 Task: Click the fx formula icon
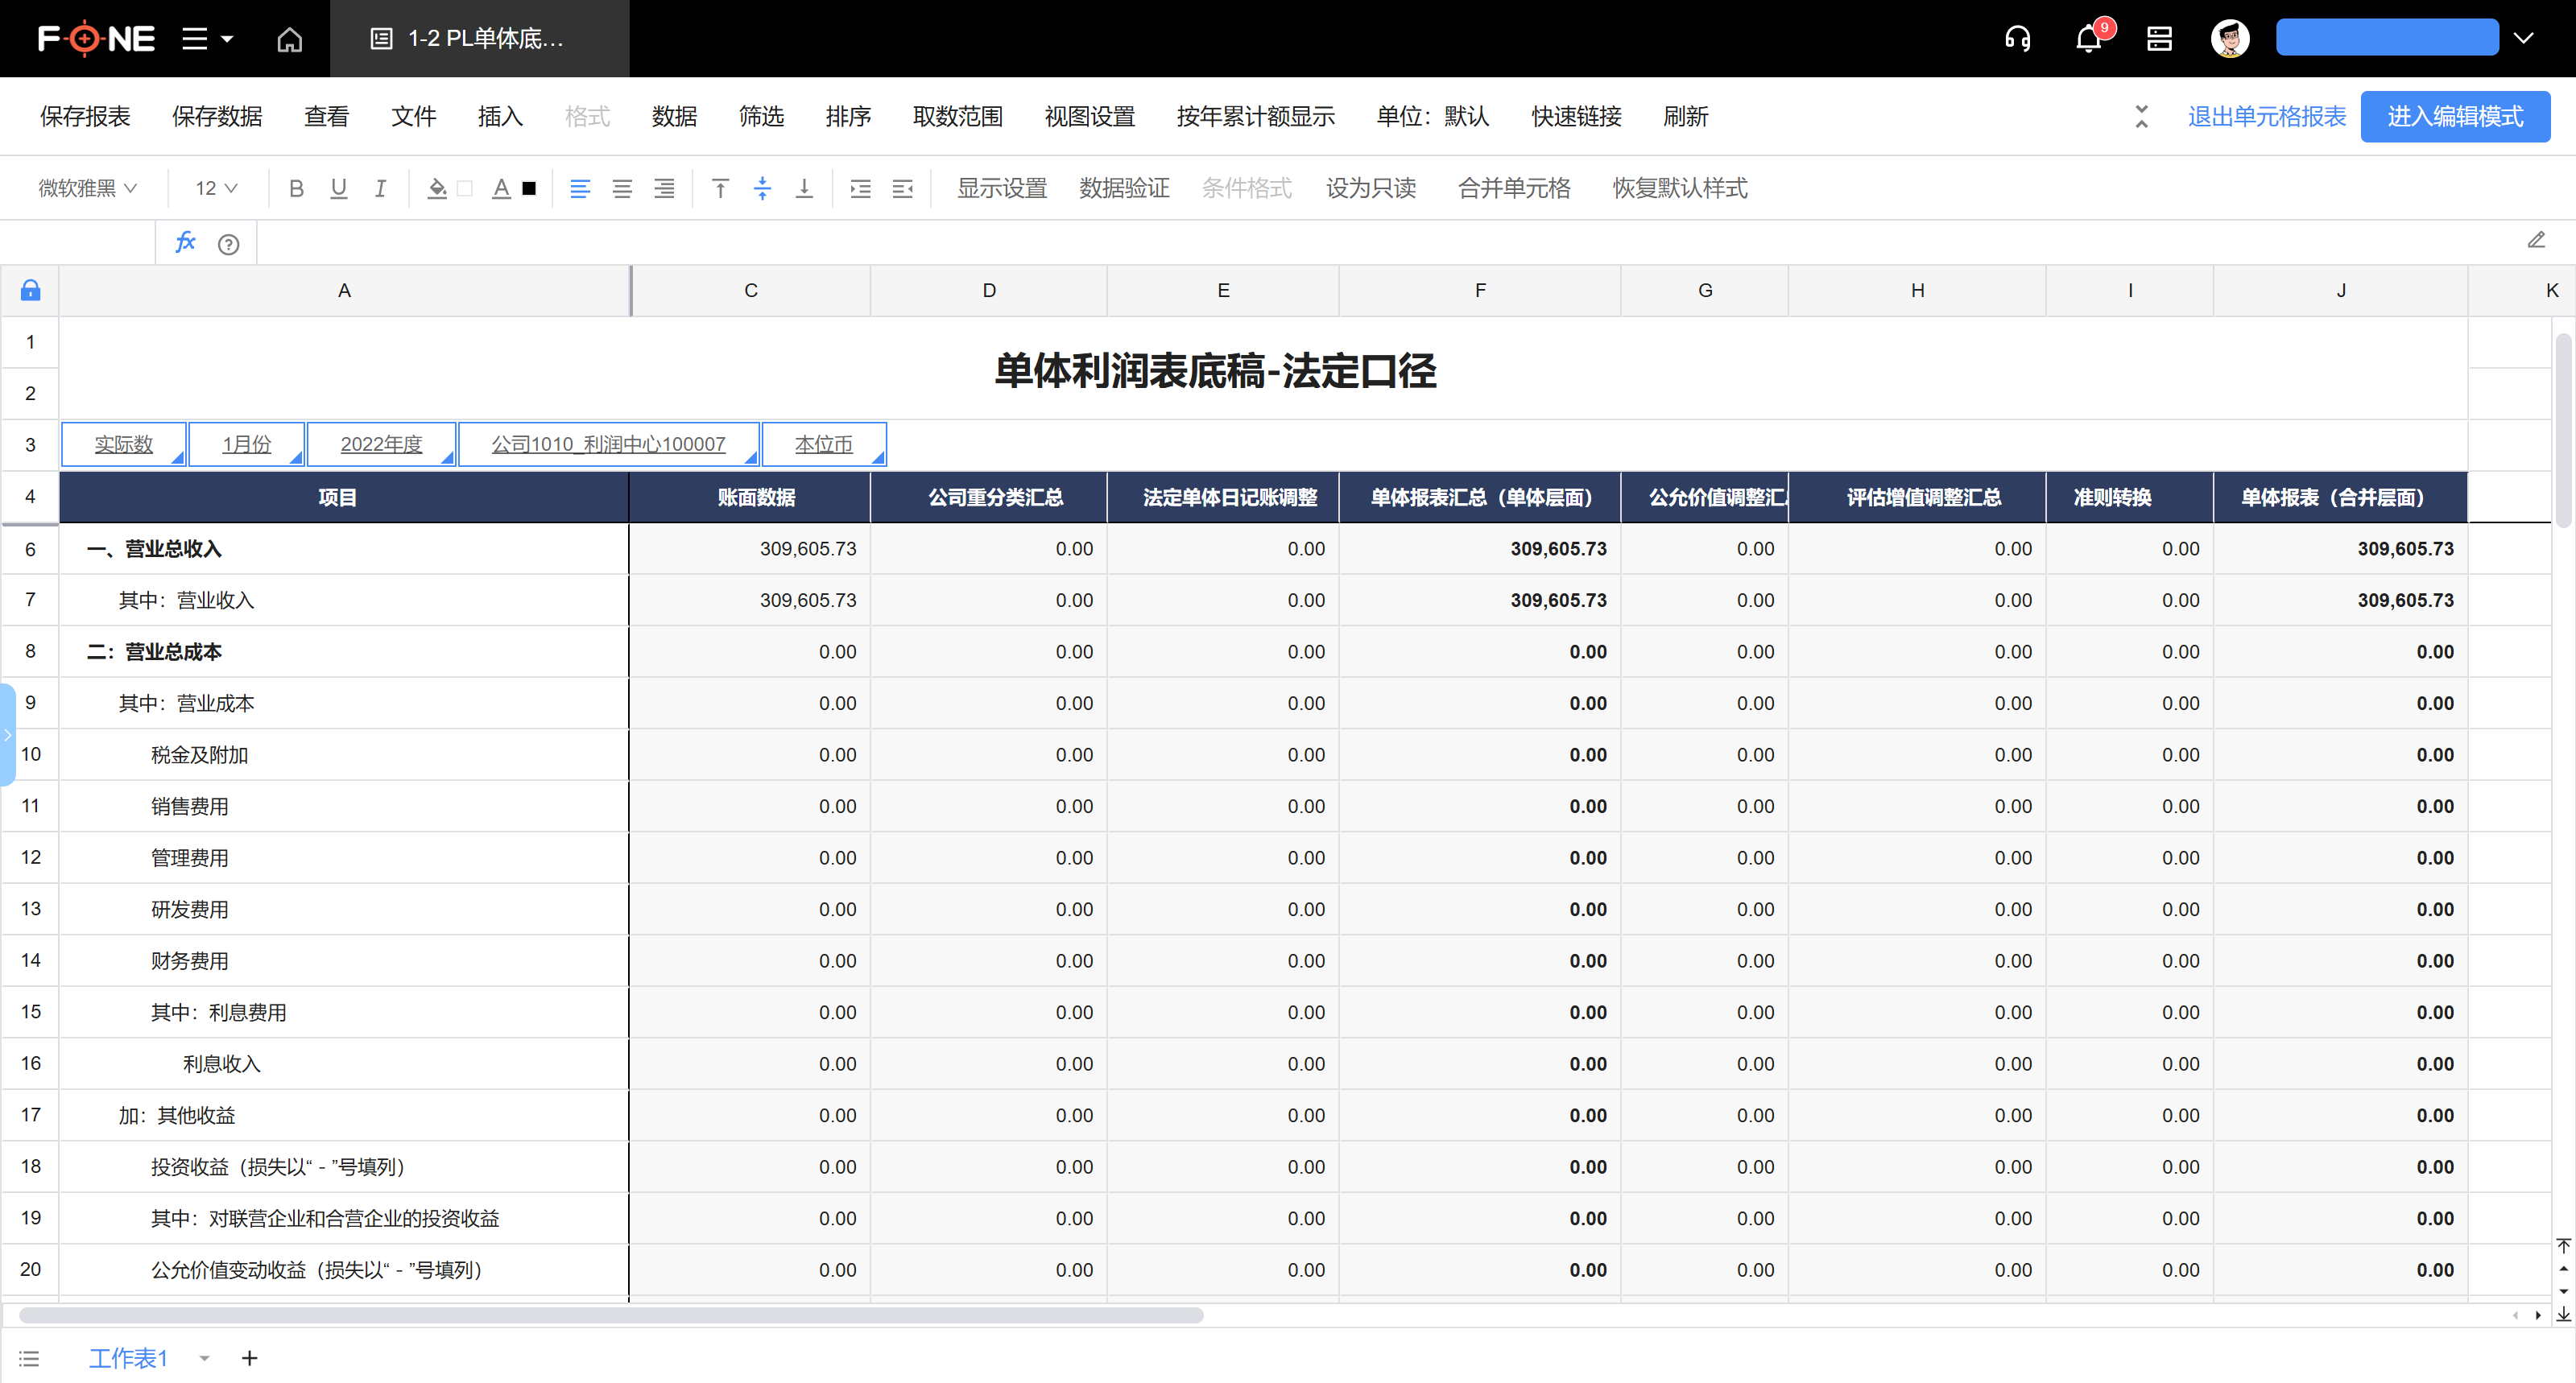pos(185,242)
